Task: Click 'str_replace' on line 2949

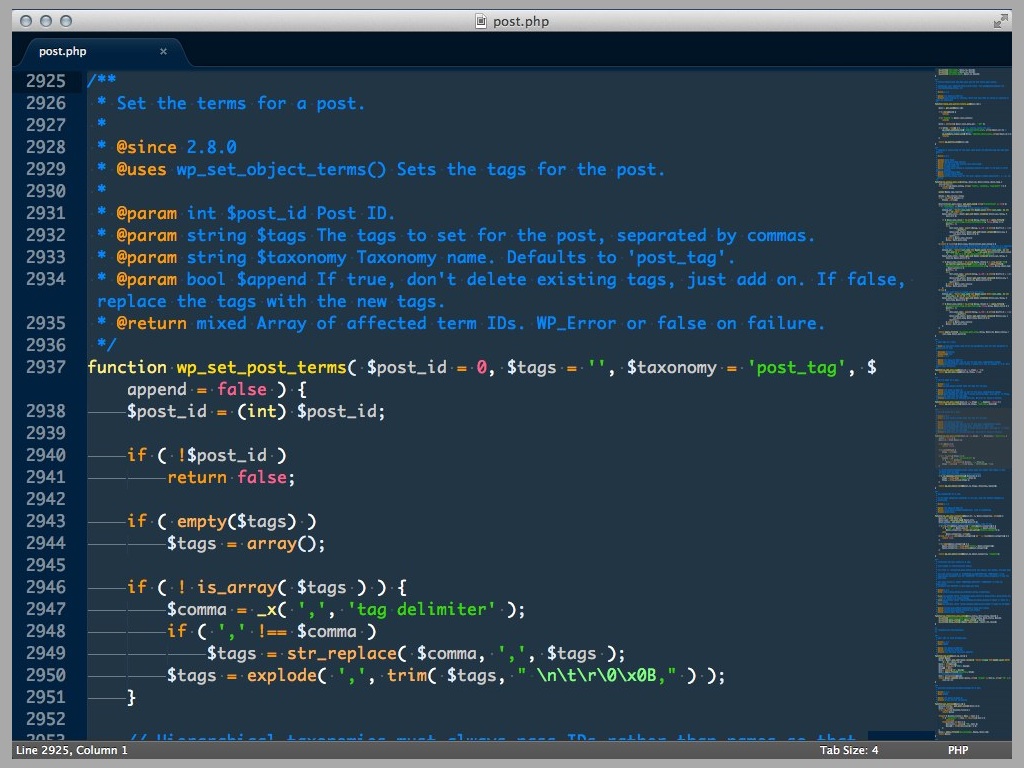Action: click(x=342, y=654)
